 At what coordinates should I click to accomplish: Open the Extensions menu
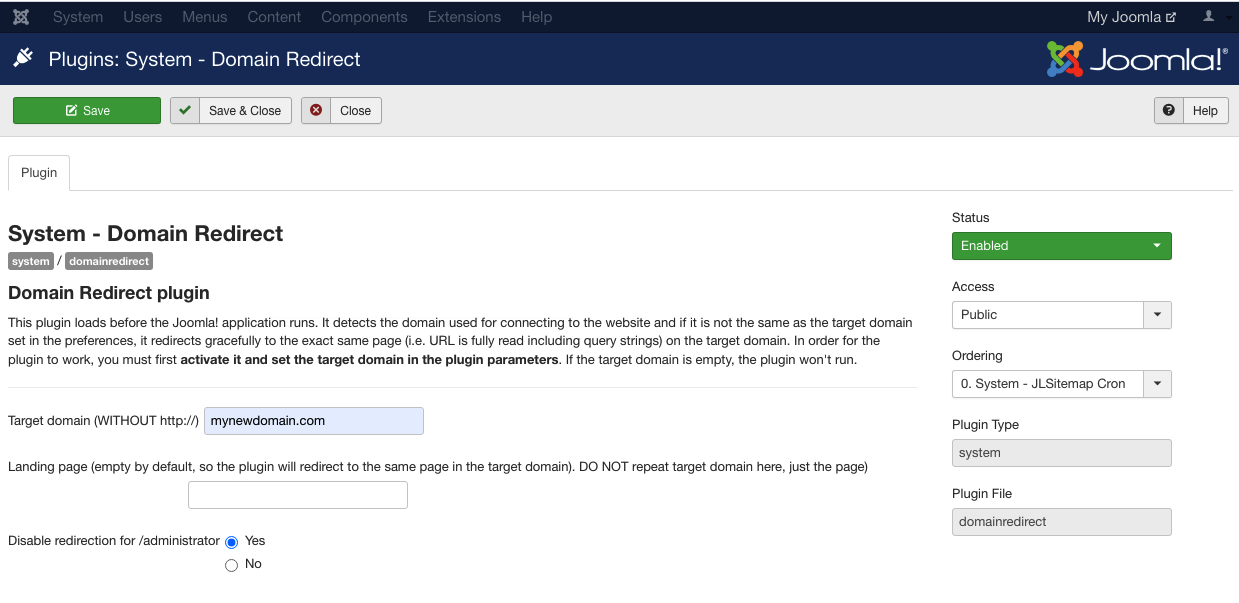(x=464, y=17)
